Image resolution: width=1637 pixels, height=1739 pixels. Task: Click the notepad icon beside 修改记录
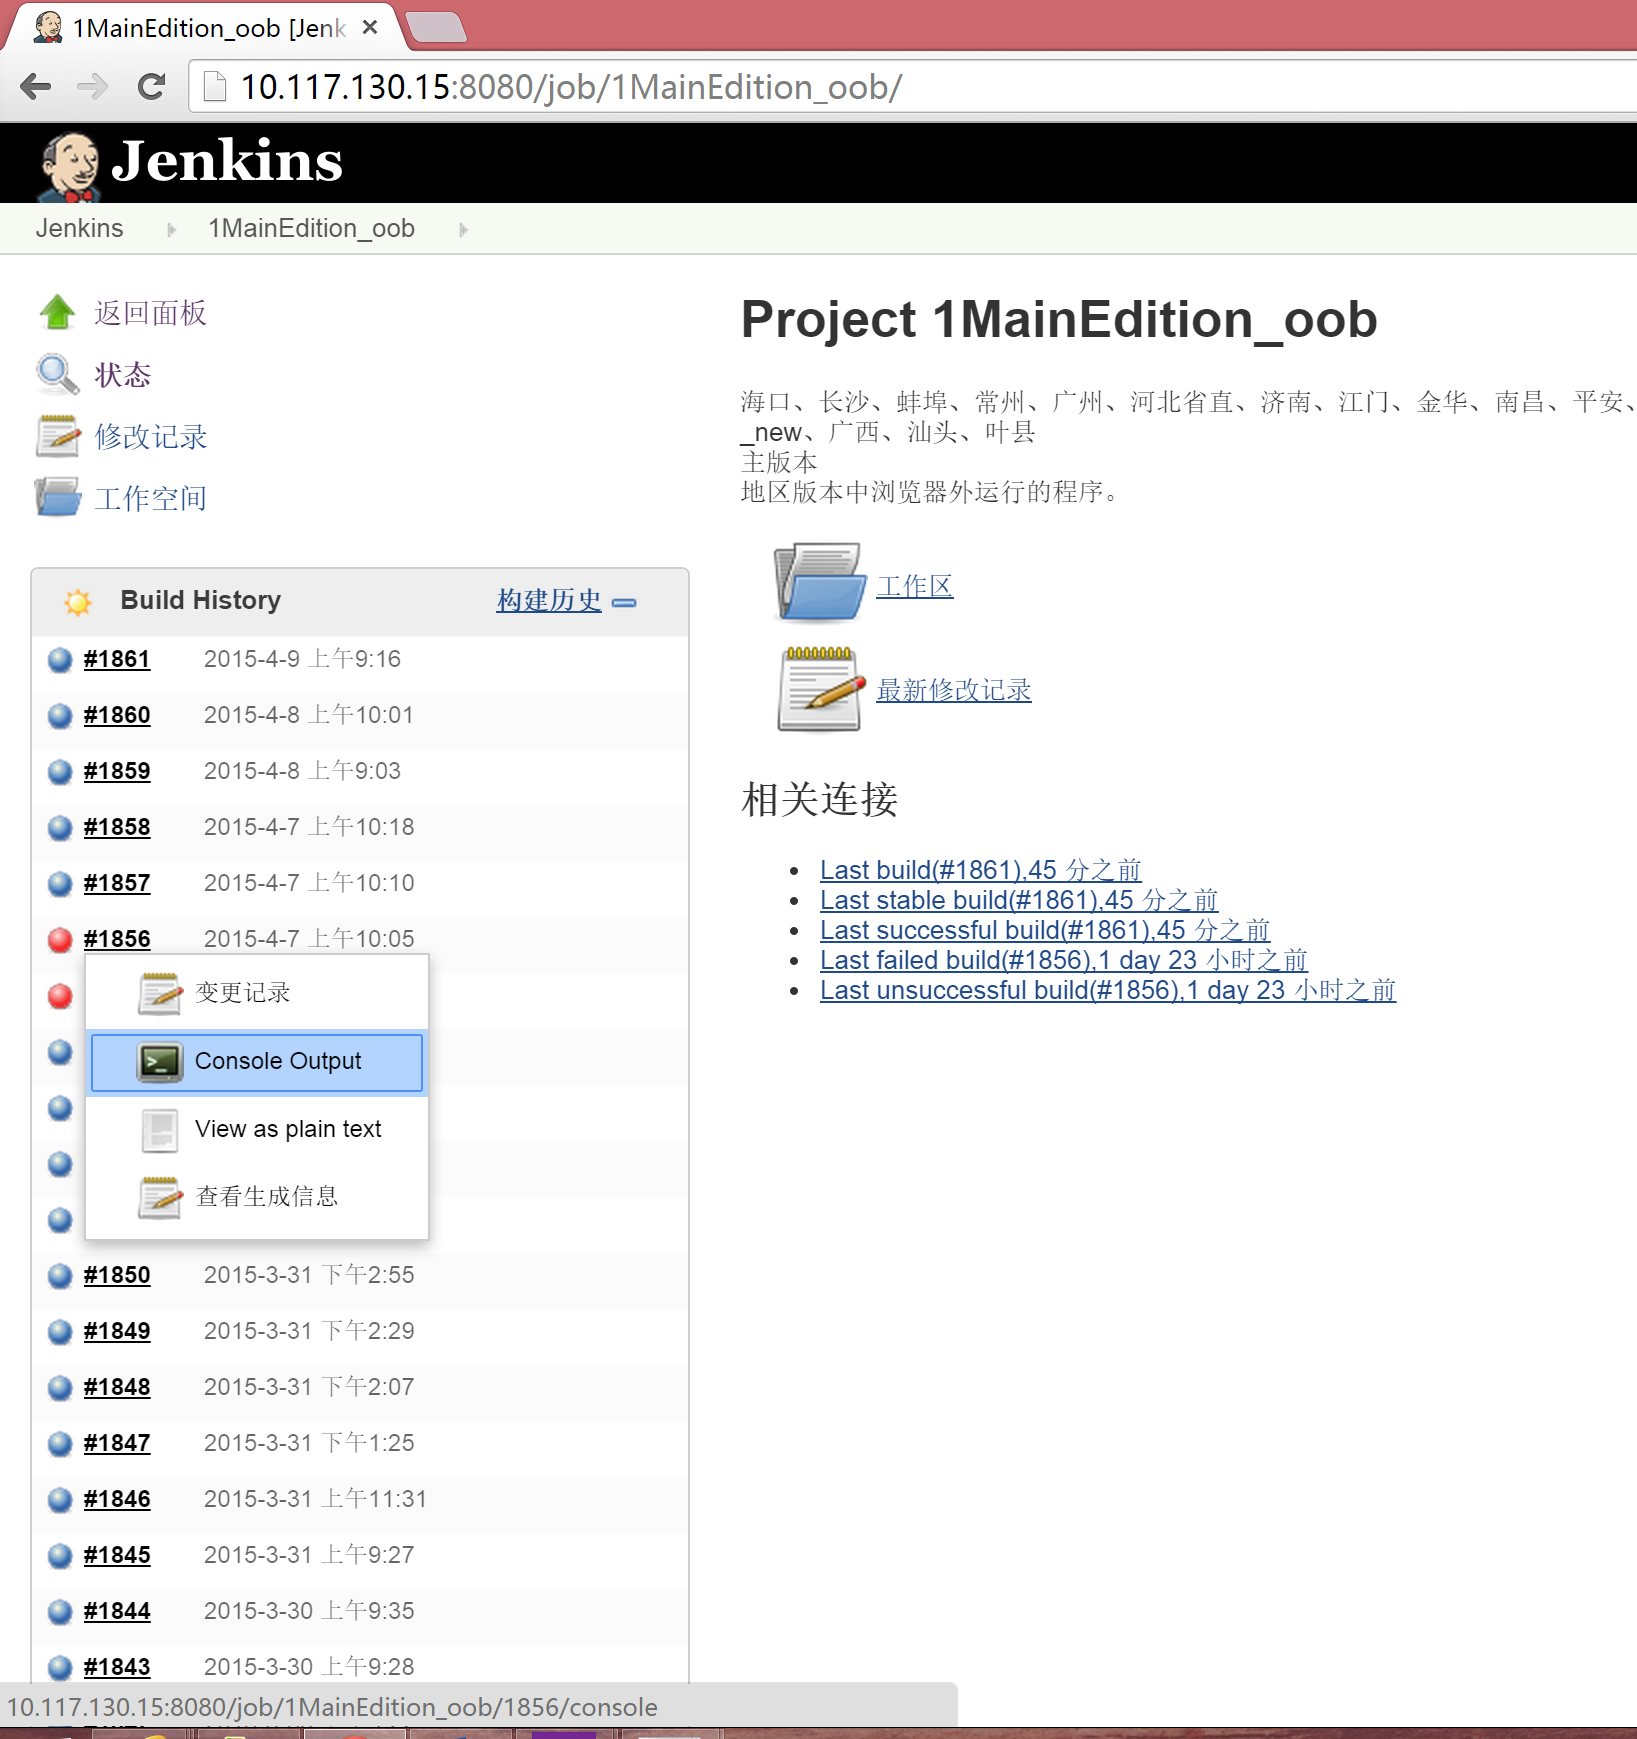point(57,436)
